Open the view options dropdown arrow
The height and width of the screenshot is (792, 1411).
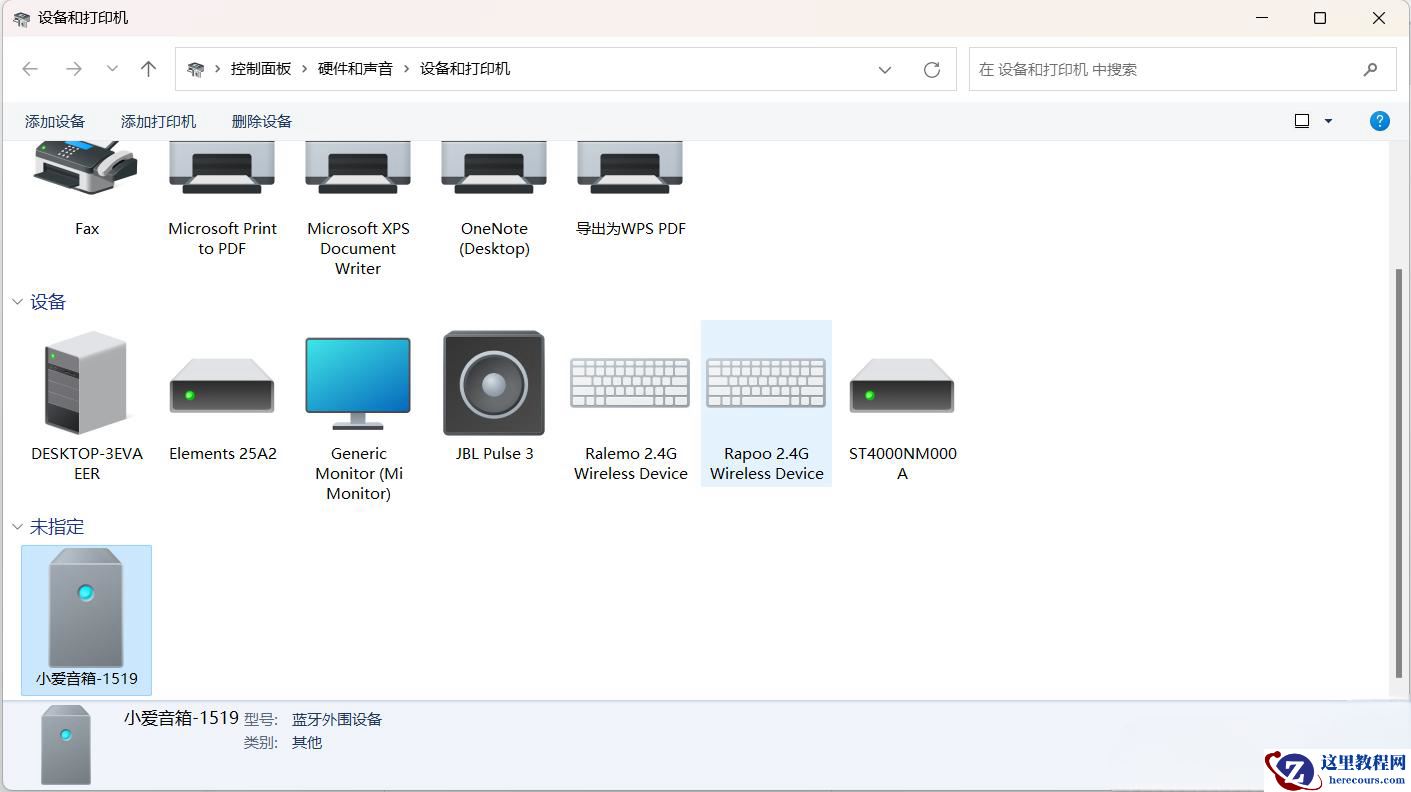click(1327, 120)
